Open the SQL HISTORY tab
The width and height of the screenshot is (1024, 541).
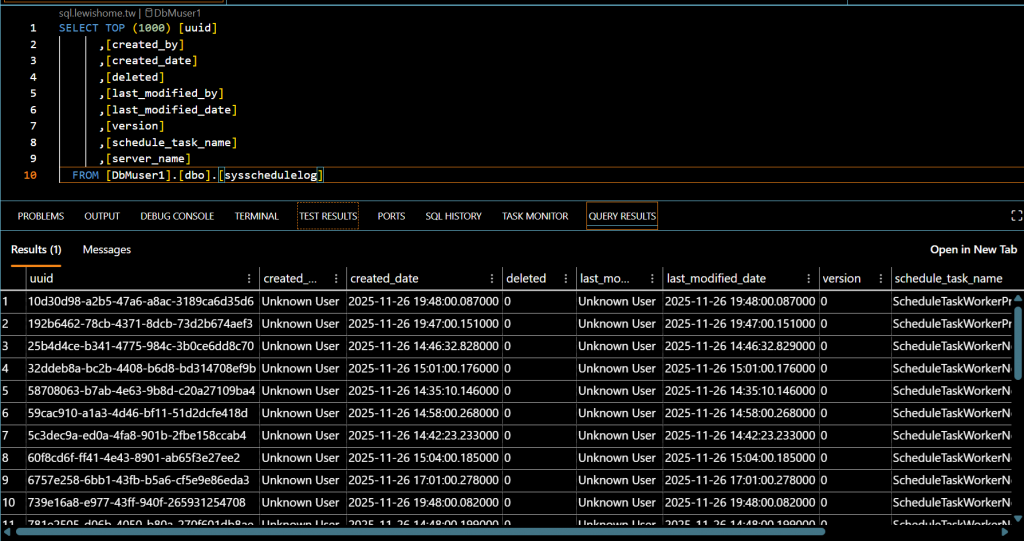[x=453, y=216]
